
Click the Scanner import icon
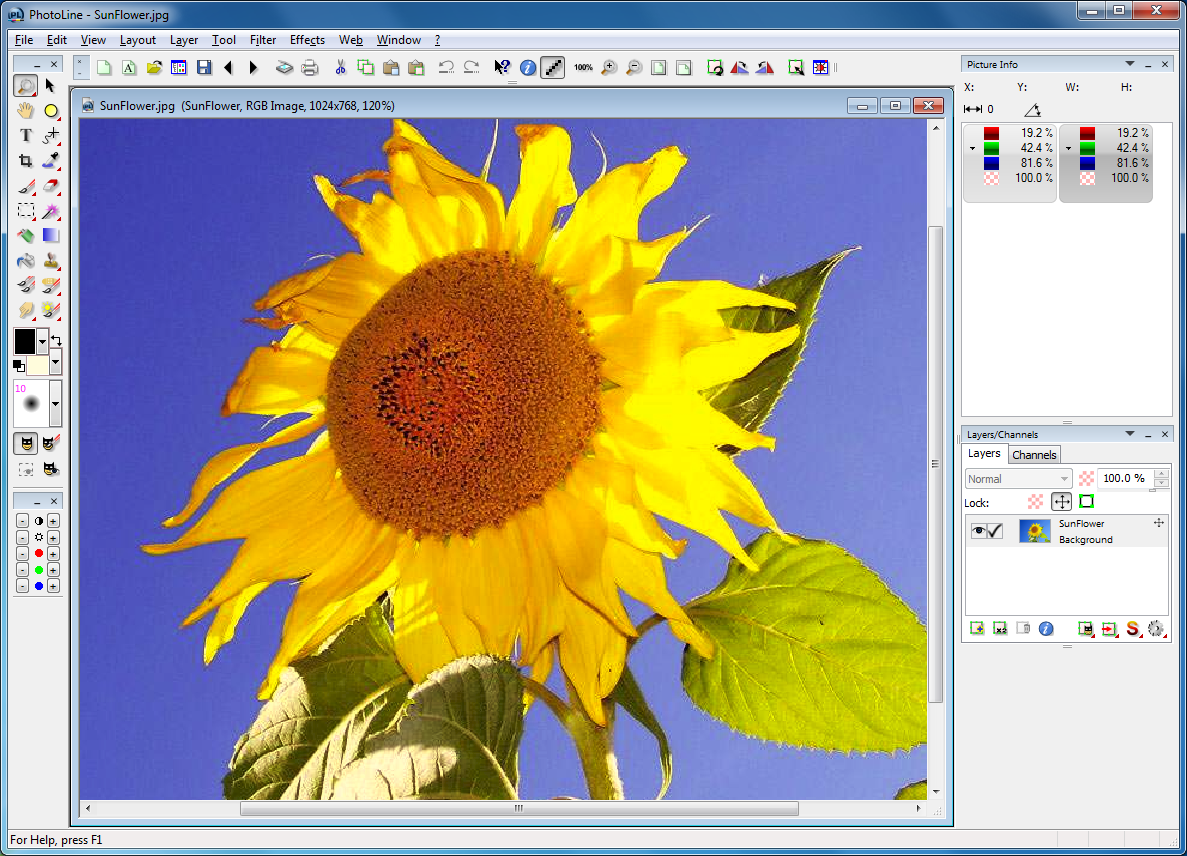[x=284, y=67]
